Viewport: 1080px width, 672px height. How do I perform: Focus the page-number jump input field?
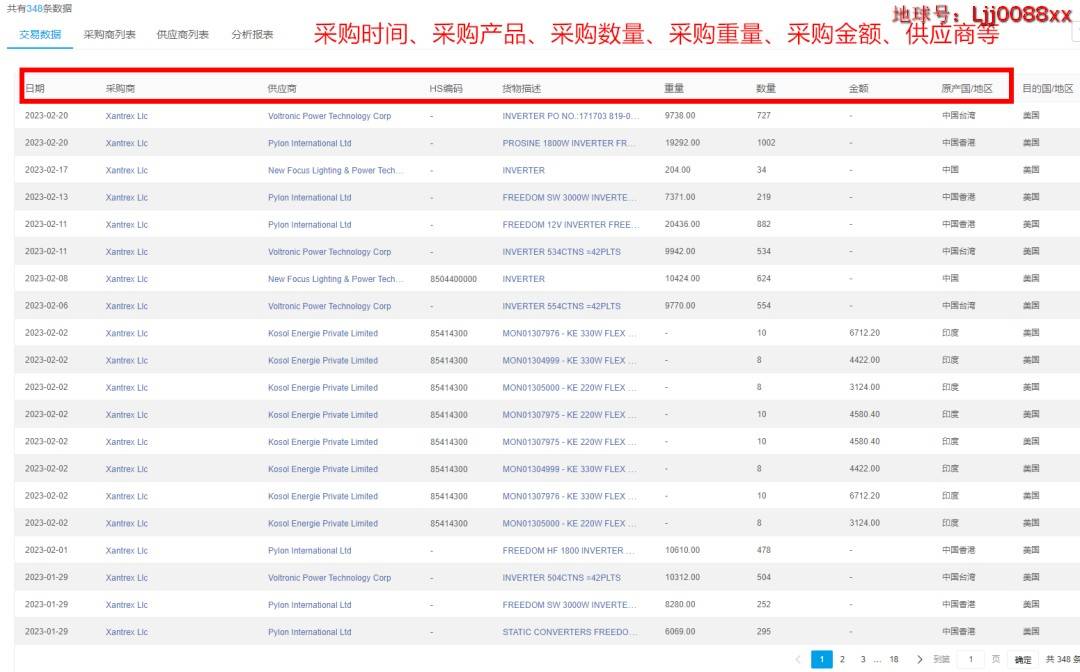point(971,660)
